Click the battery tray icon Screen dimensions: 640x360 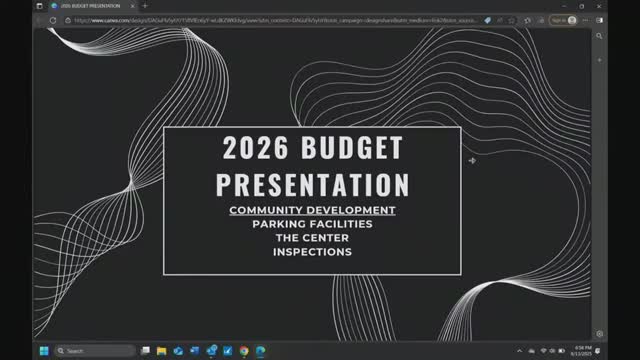tap(562, 351)
